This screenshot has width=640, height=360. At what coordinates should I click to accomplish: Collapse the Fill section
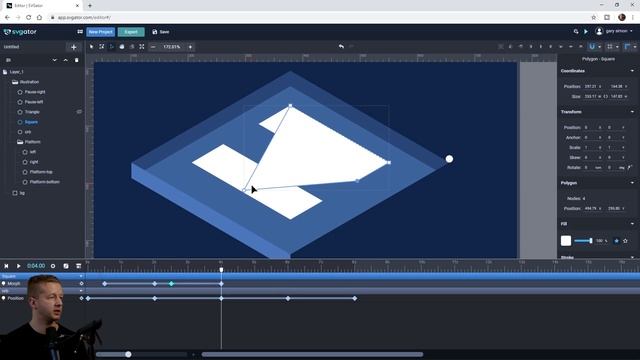[x=632, y=224]
